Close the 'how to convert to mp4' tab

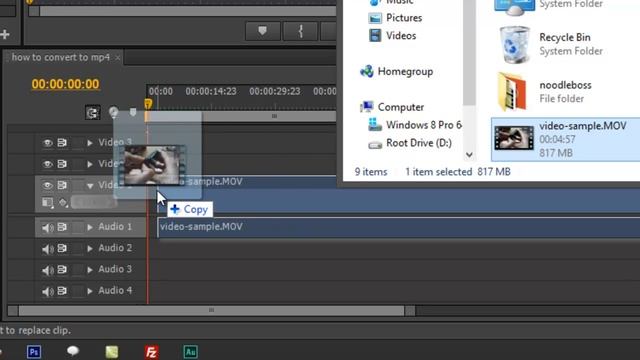[x=118, y=58]
